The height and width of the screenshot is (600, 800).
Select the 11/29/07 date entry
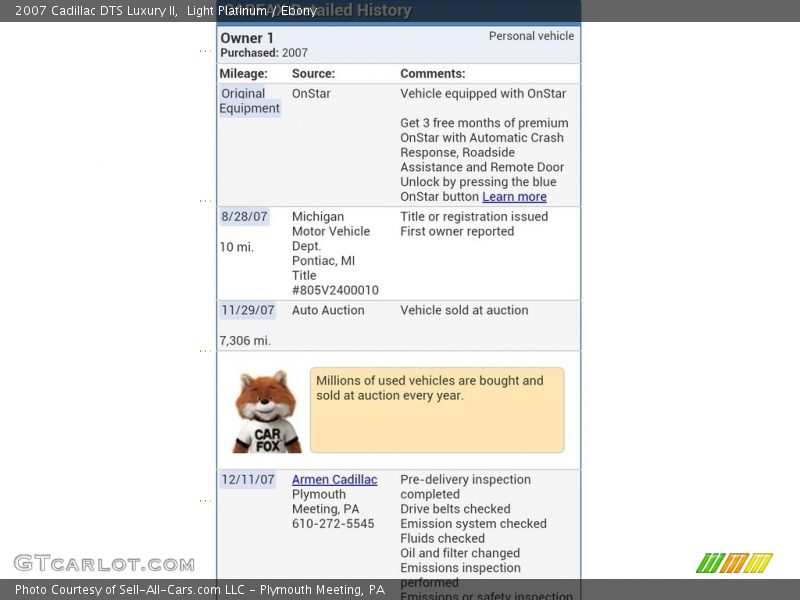[247, 310]
